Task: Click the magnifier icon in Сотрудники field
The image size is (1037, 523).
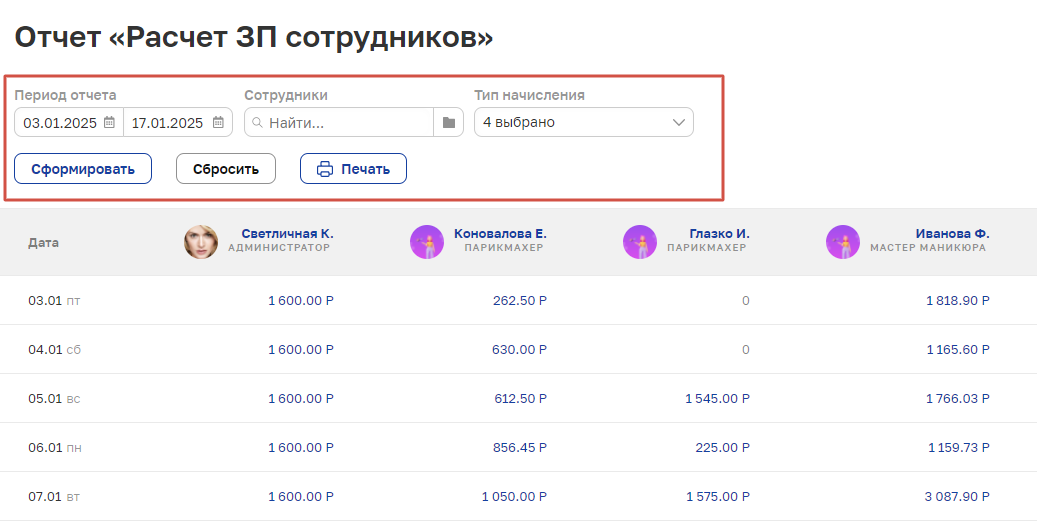Action: click(257, 123)
